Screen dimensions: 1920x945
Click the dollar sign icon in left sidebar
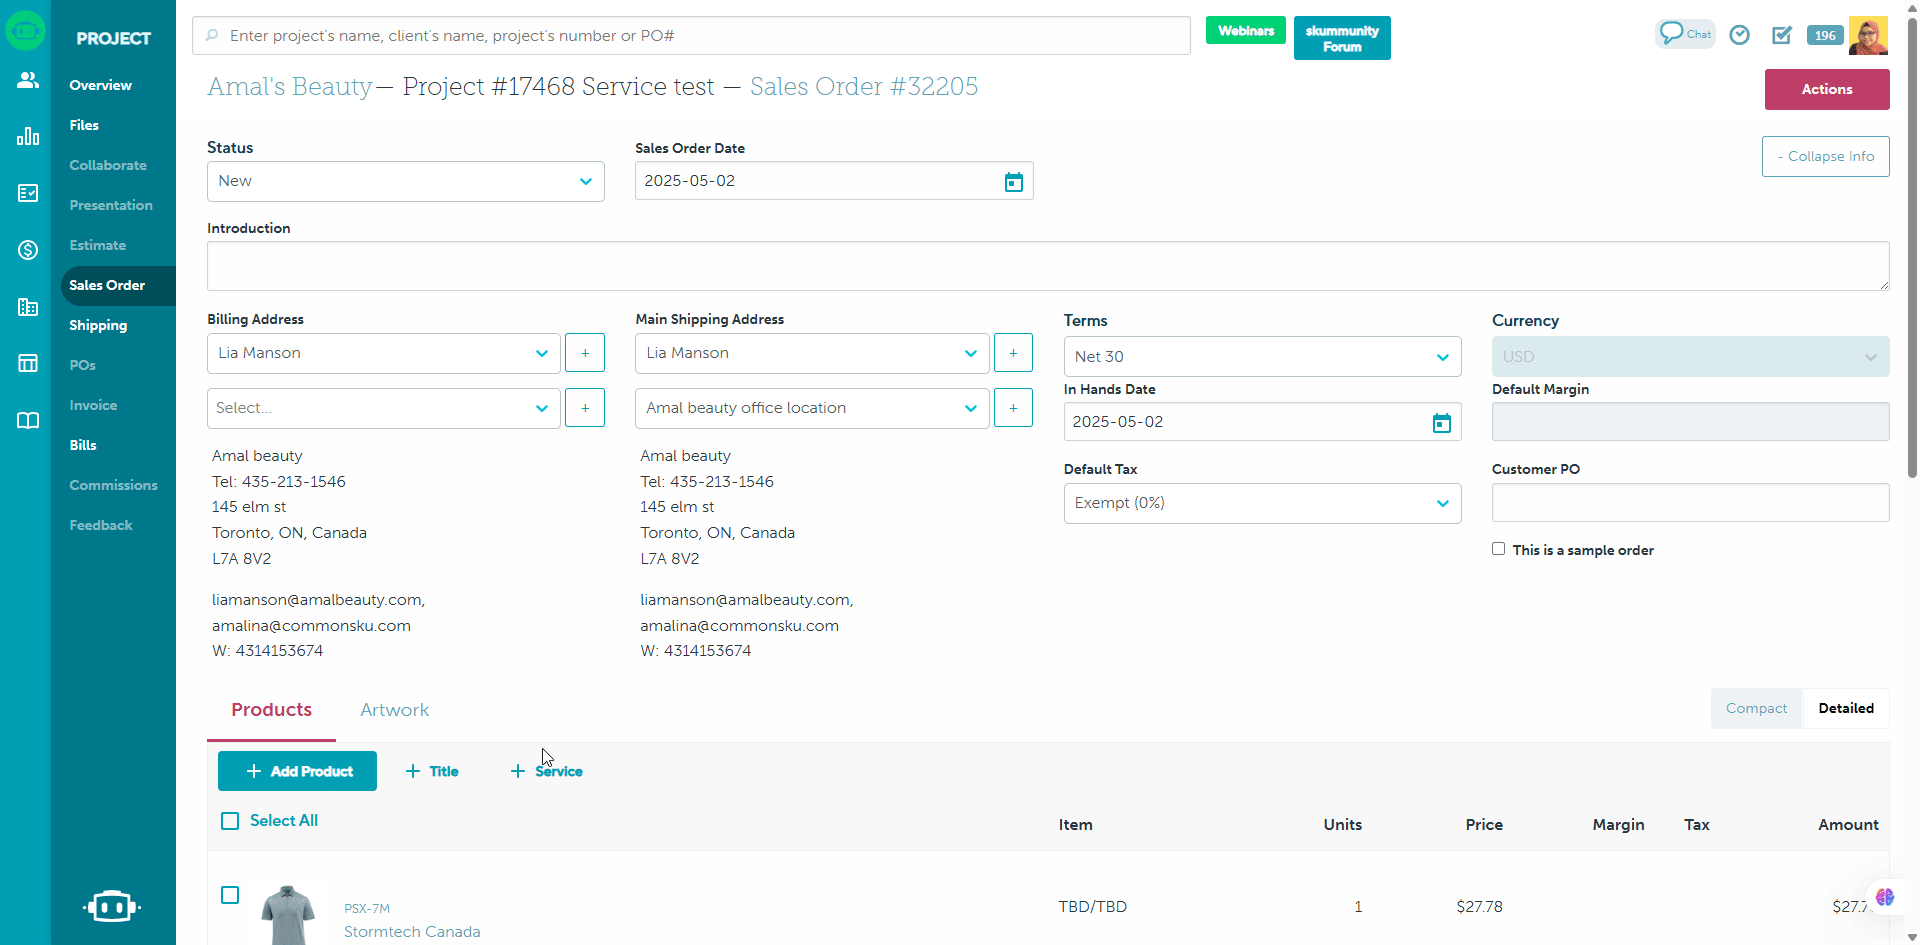[28, 250]
